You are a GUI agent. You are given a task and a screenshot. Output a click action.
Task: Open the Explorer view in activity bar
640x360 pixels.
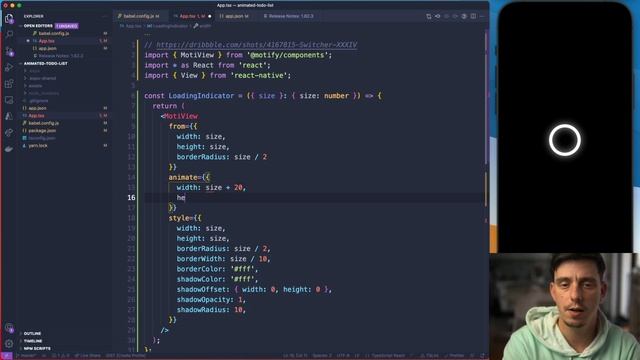[x=9, y=19]
